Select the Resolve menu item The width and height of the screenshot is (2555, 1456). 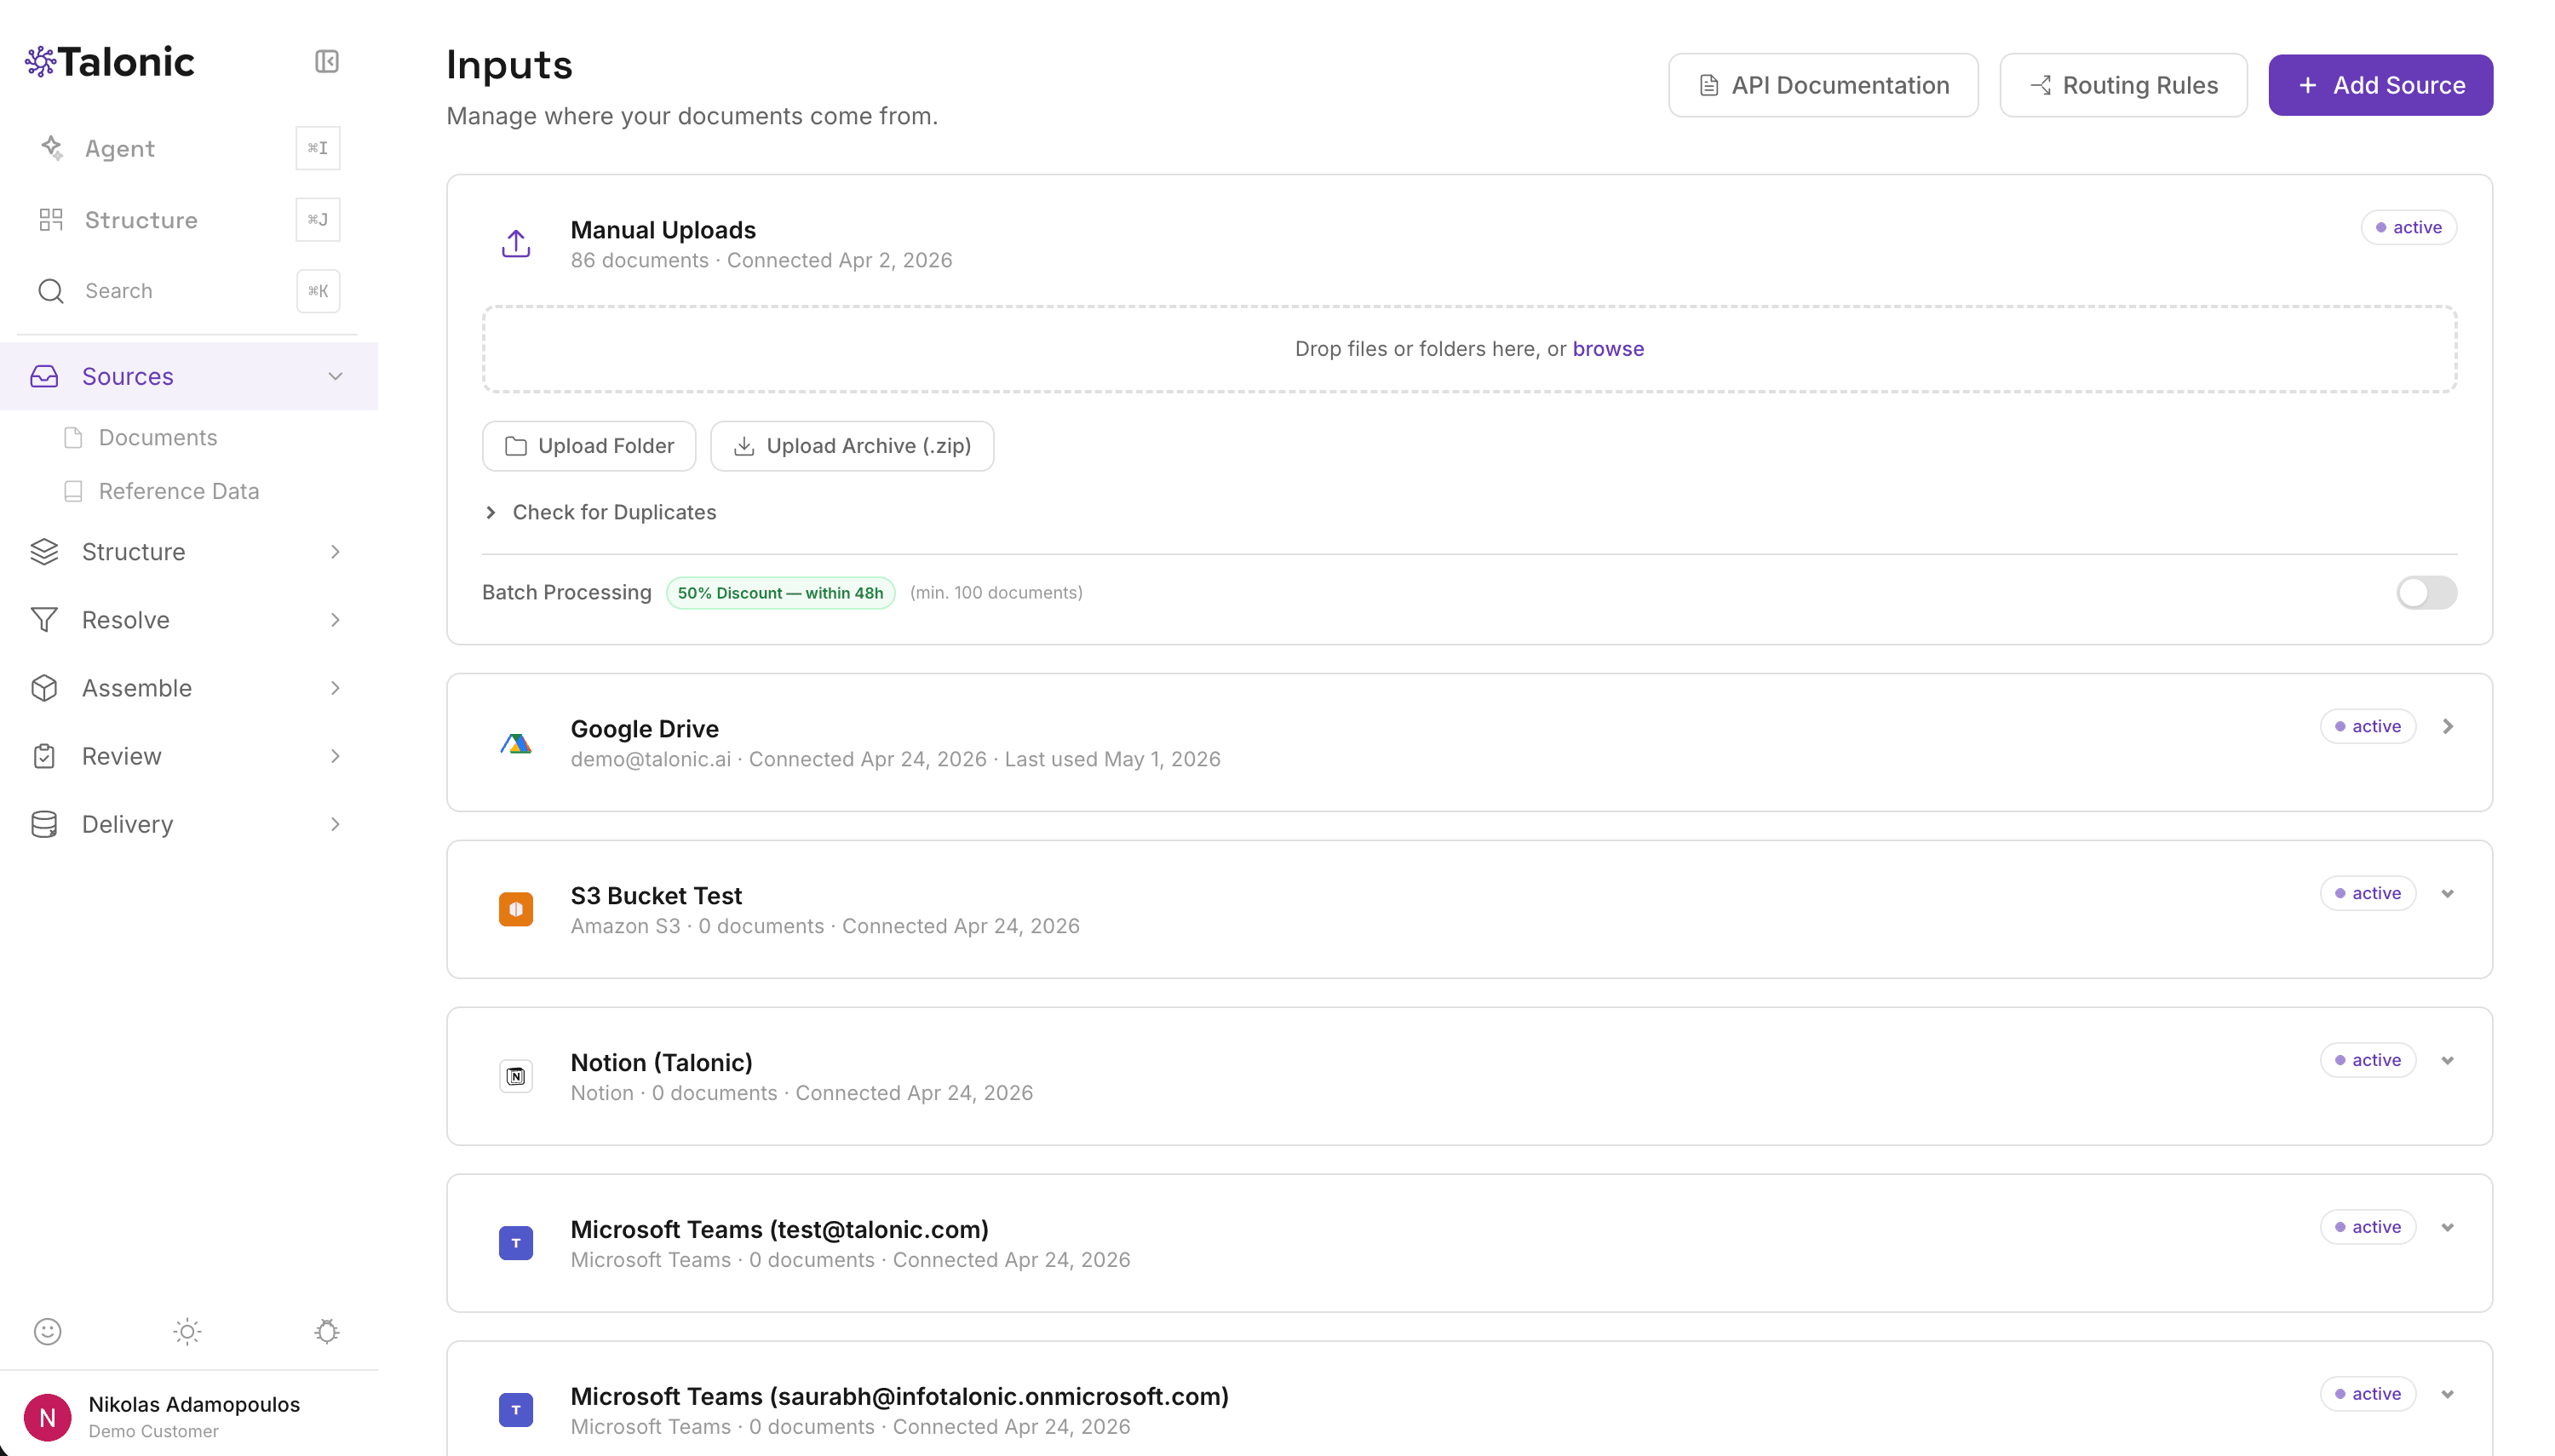click(188, 620)
